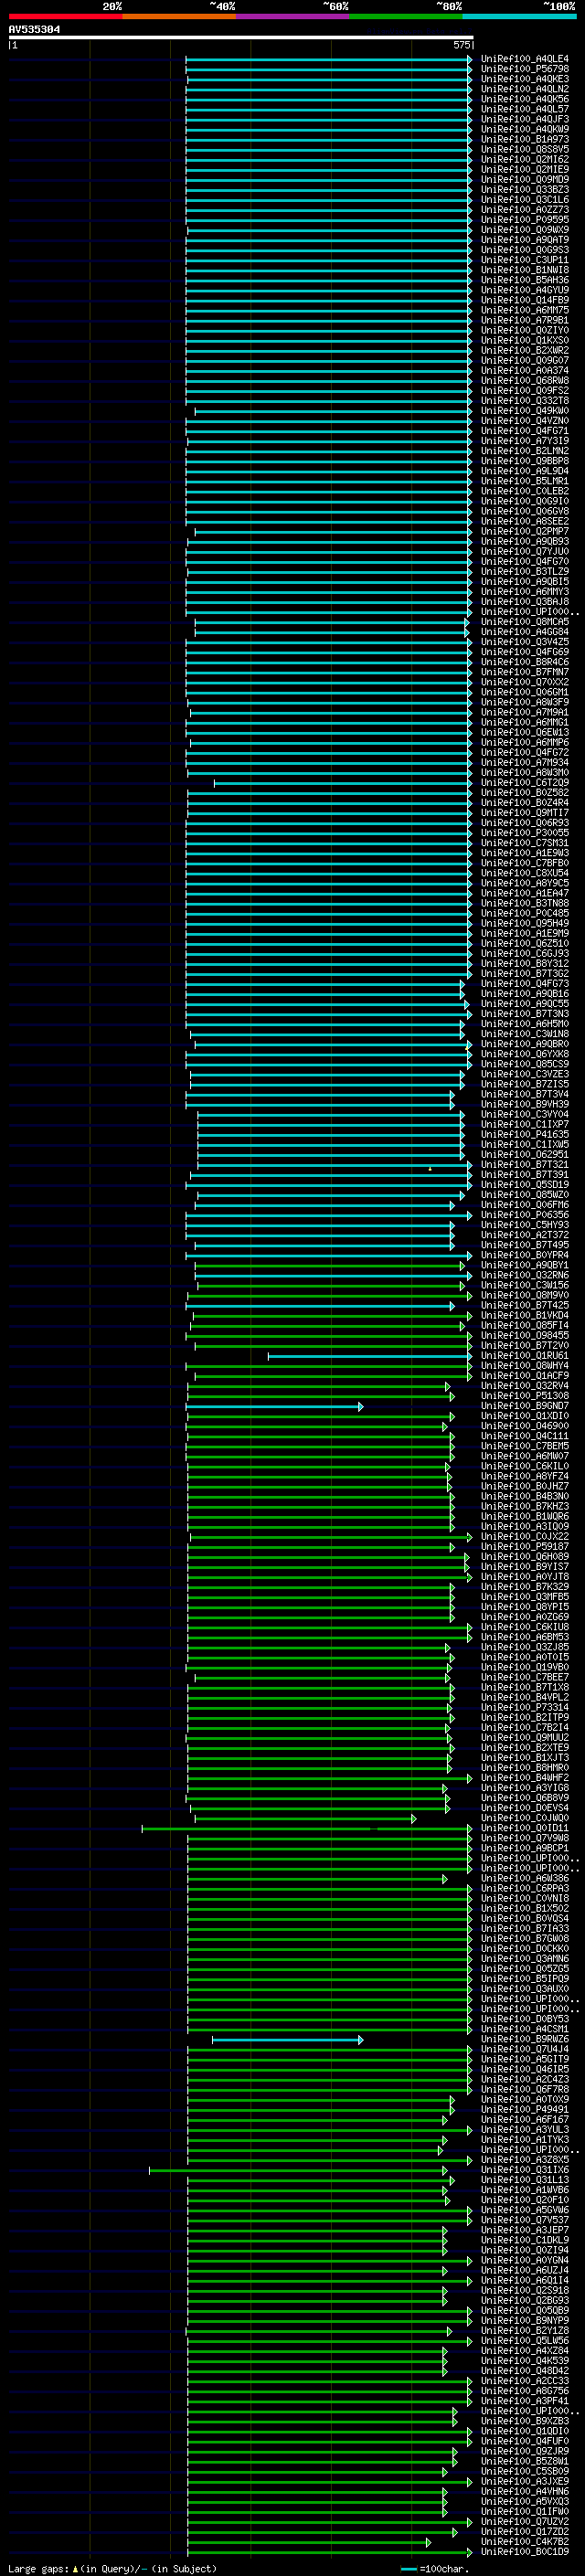585x2576 pixels.
Task: Open hit UniRef100_Q2MI62
Action: [524, 160]
